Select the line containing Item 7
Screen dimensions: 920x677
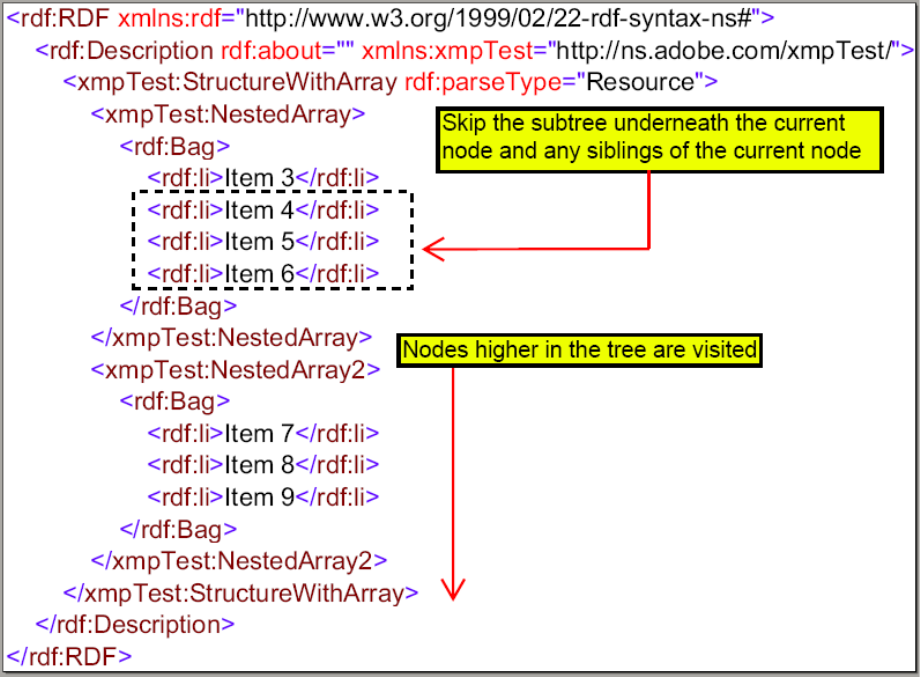tap(263, 434)
